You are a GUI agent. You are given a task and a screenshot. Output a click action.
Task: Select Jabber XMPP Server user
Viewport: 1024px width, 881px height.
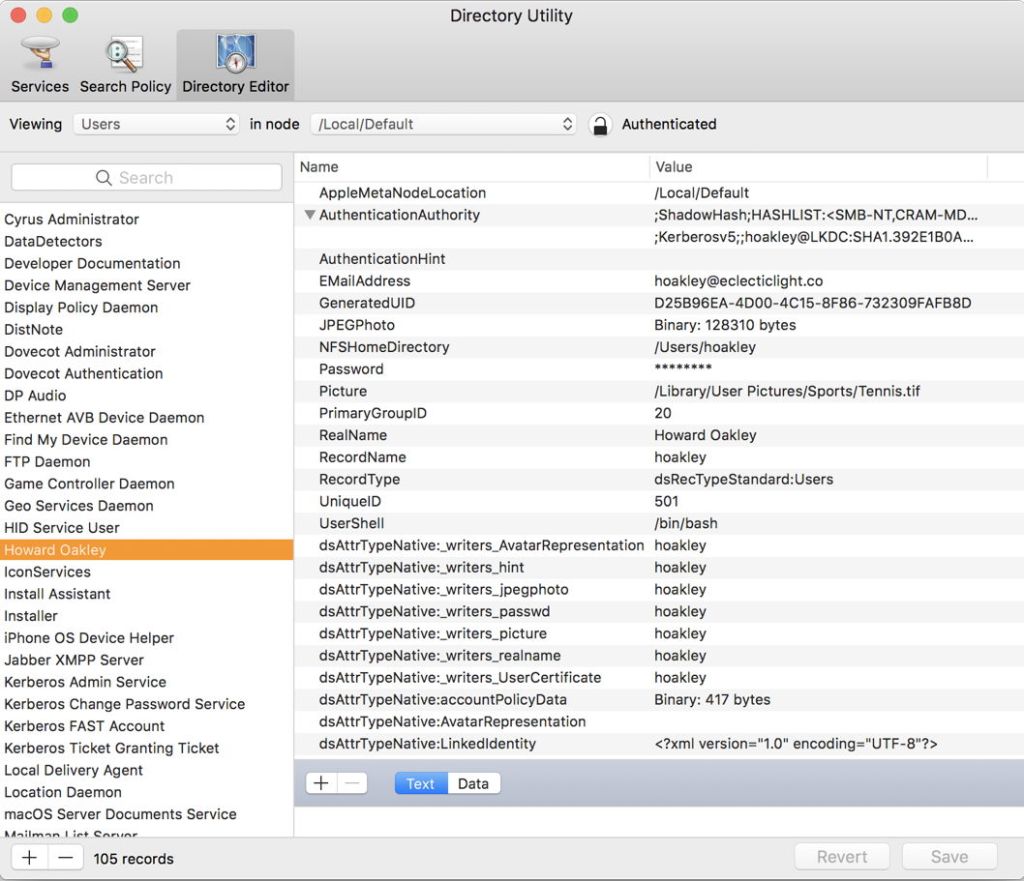point(146,660)
